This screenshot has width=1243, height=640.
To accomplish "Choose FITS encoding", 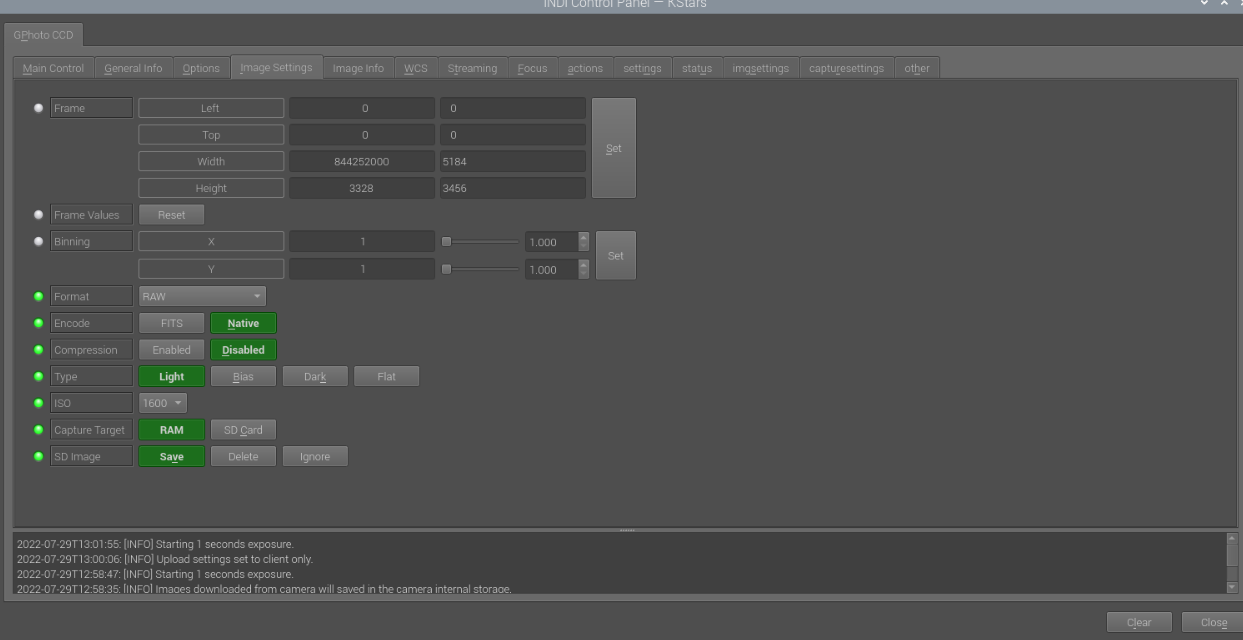I will (x=172, y=323).
